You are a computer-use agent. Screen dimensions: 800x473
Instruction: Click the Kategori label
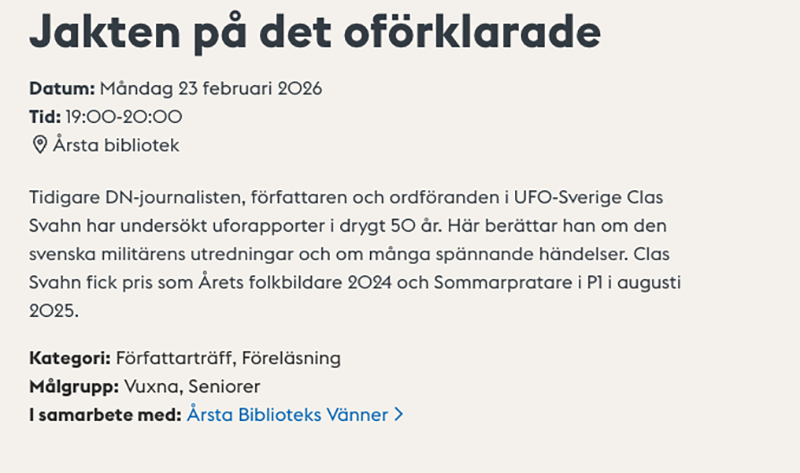coord(69,357)
